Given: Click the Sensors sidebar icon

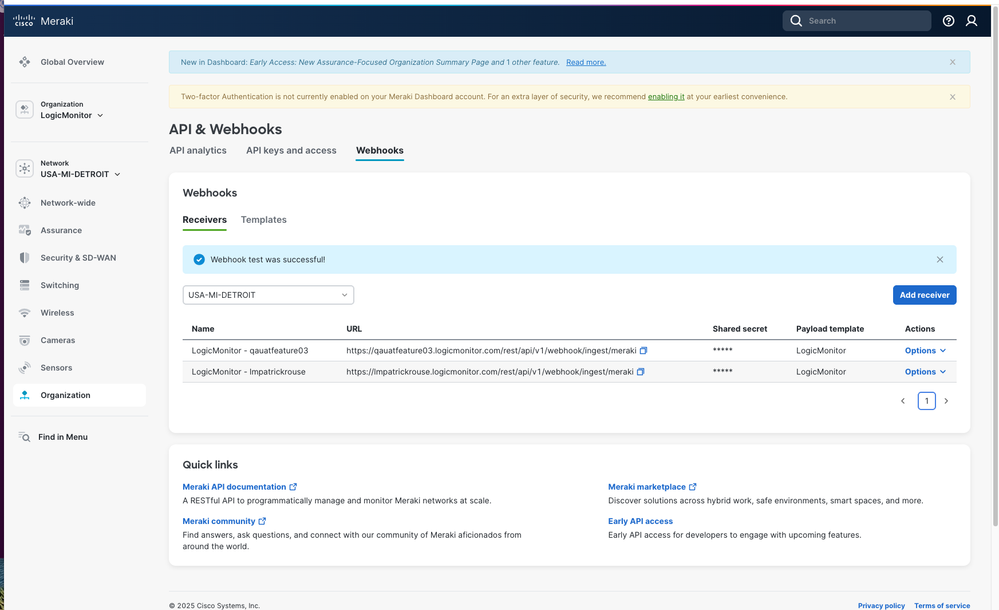Looking at the screenshot, I should click(24, 368).
